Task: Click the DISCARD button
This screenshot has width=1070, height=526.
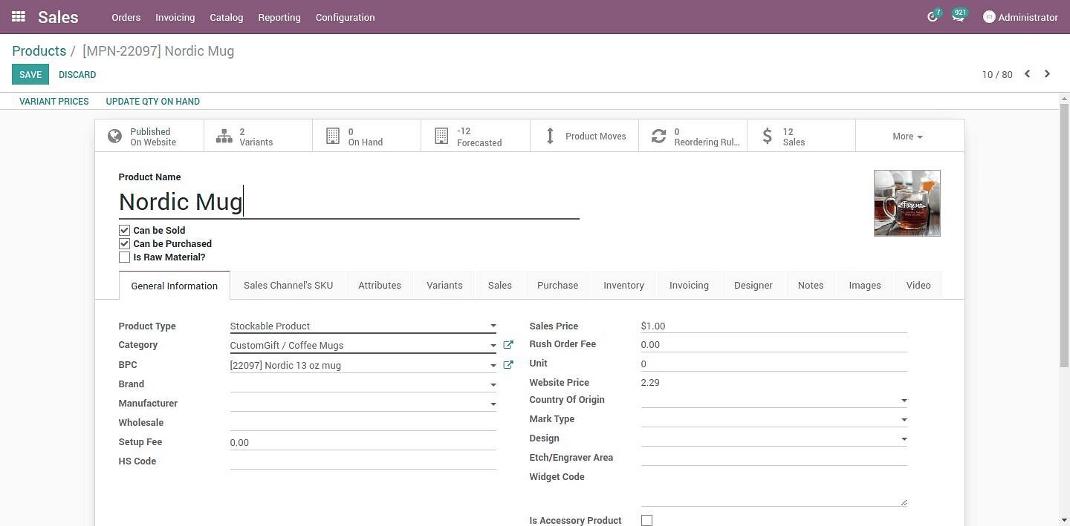Action: pyautogui.click(x=77, y=74)
